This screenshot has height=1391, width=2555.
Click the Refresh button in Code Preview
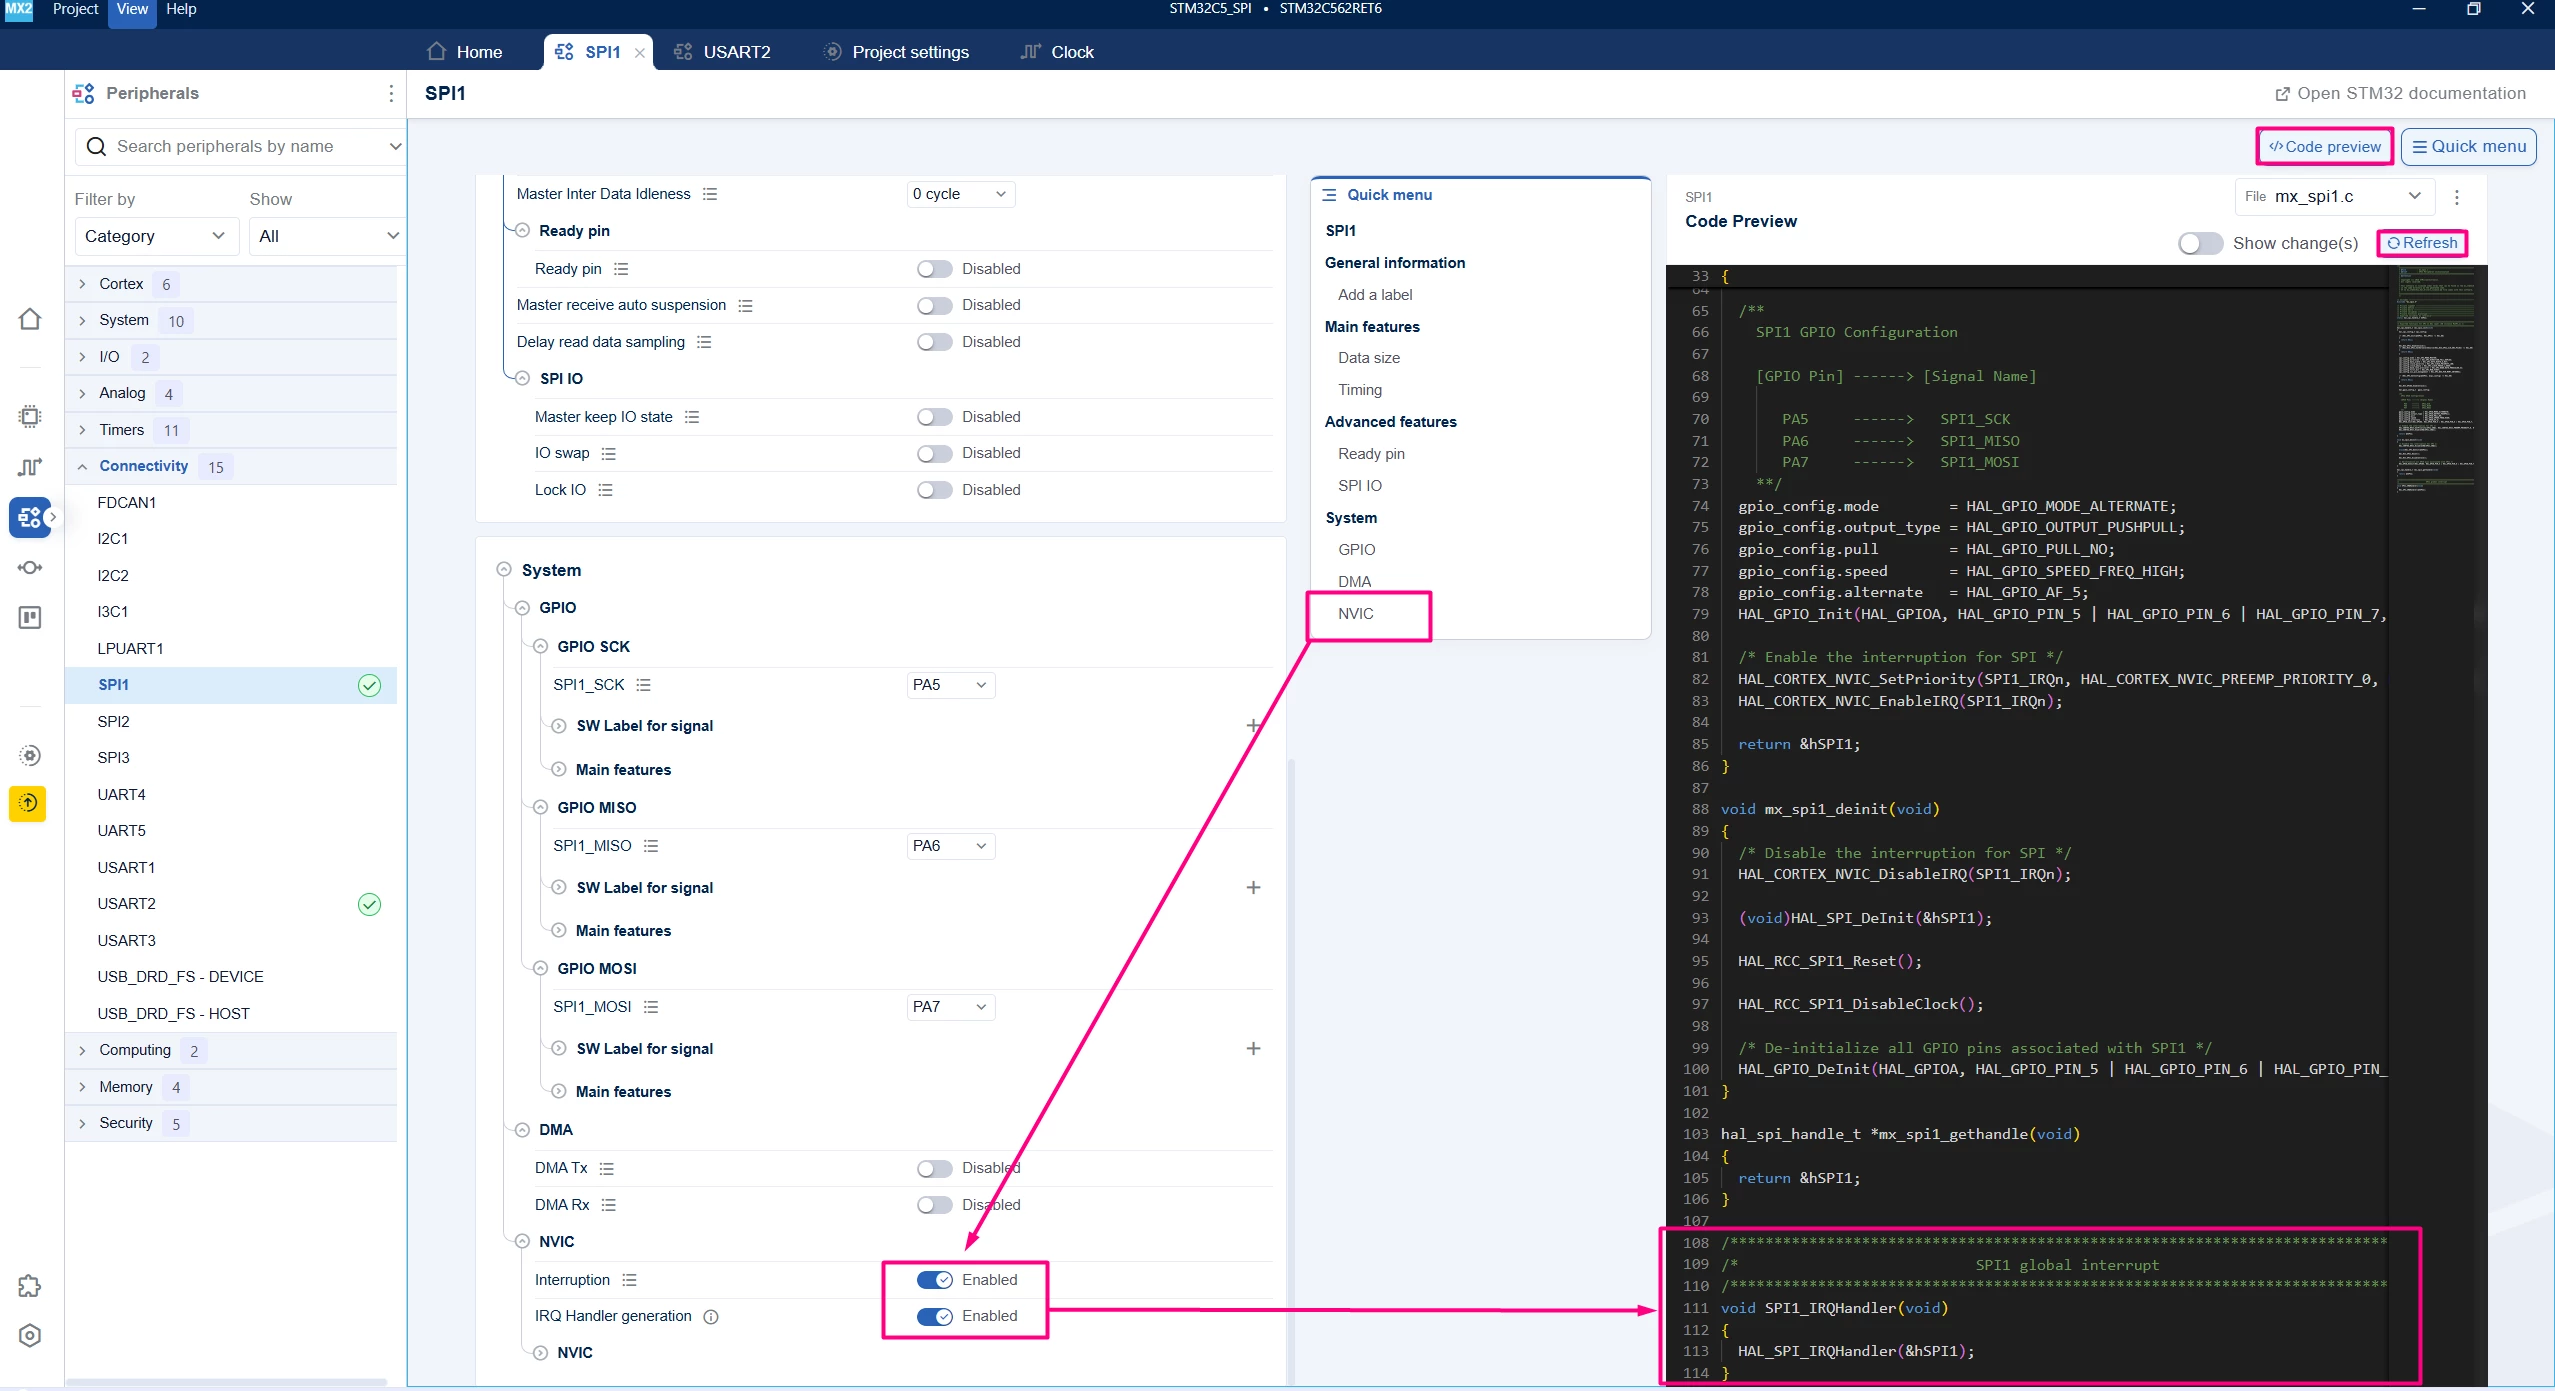[2422, 243]
